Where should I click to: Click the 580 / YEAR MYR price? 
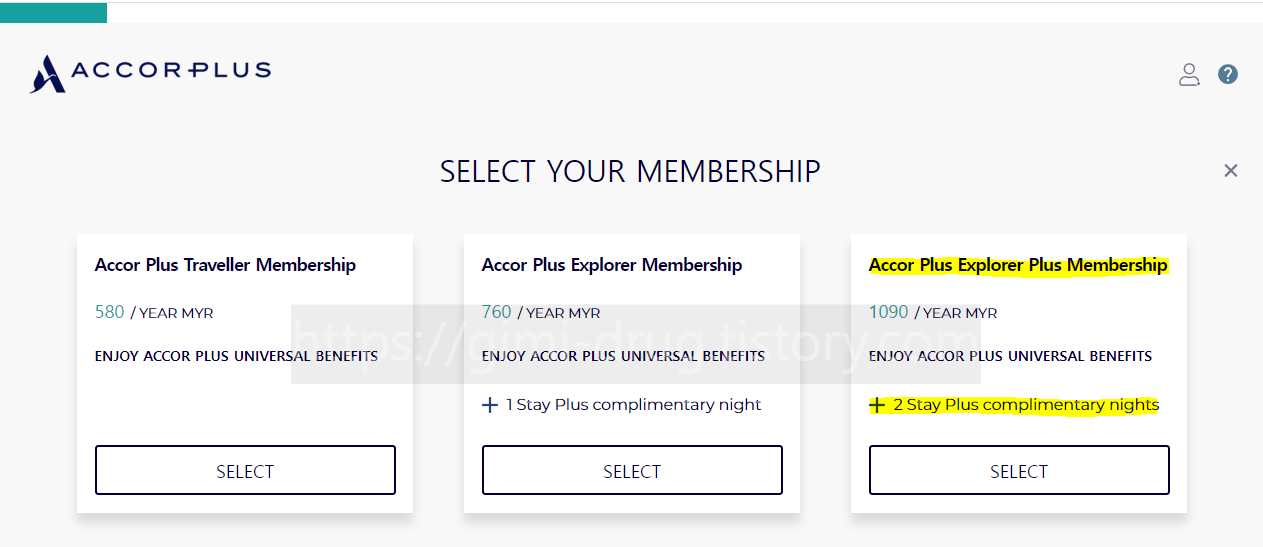pos(154,312)
